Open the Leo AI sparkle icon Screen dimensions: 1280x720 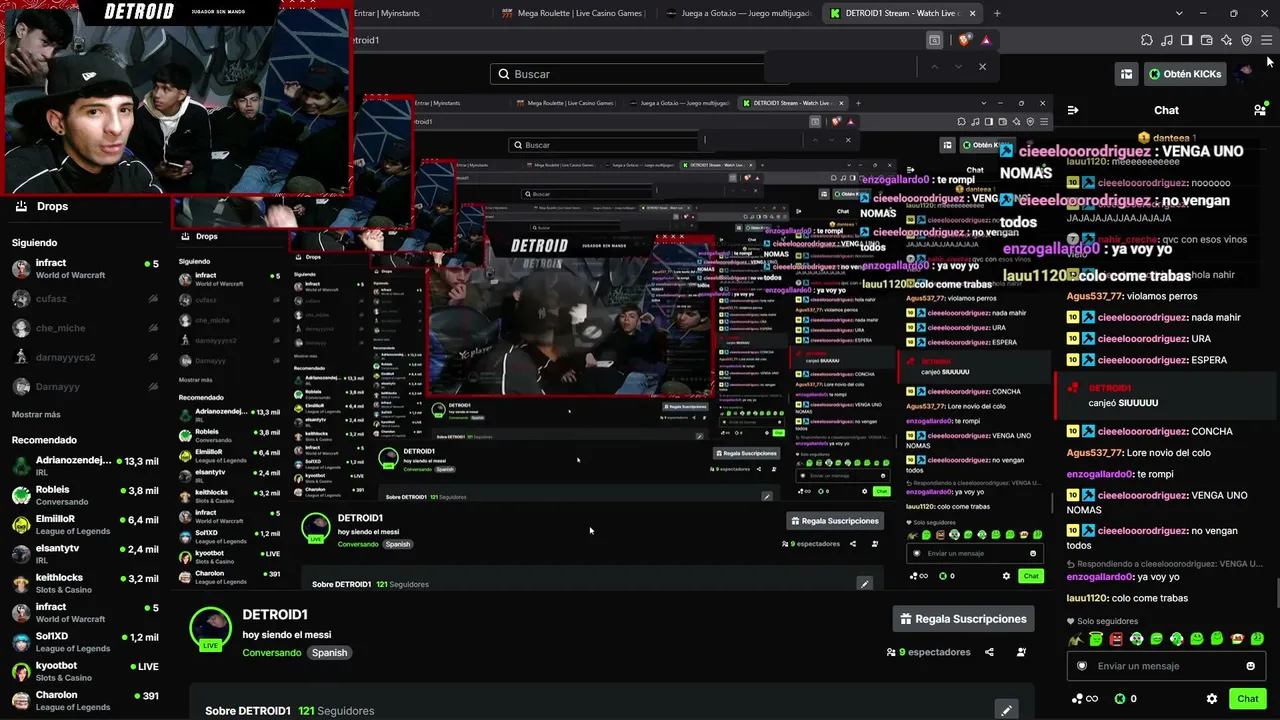(1227, 40)
